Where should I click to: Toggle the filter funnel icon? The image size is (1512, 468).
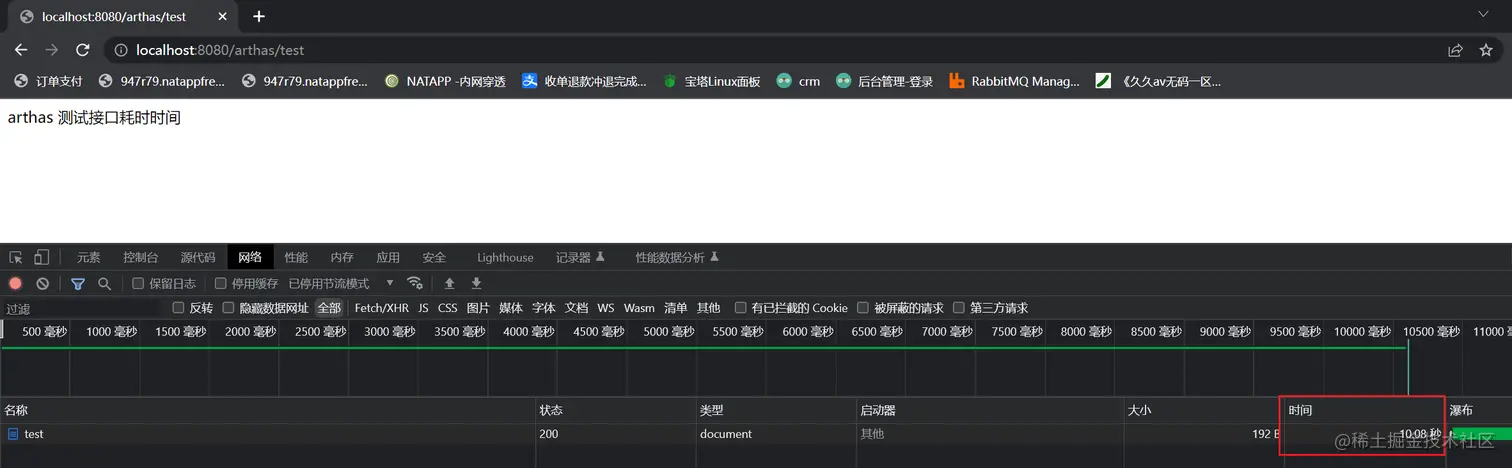pos(78,284)
